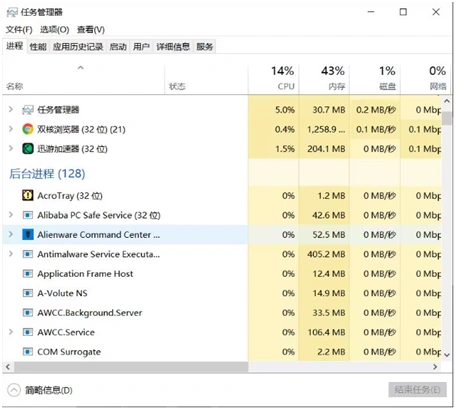This screenshot has height=410, width=456.
Task: Collapse to 简略信息 view
Action: click(40, 390)
